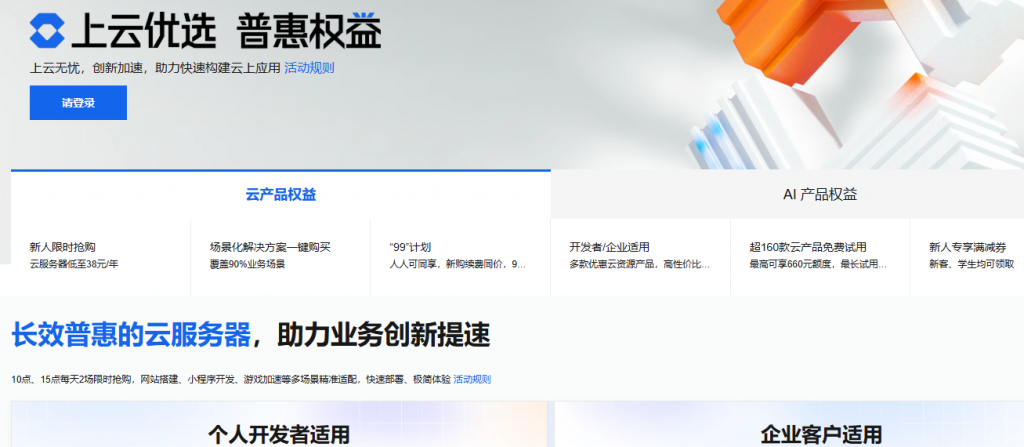Open 活动规则 link below the cloud server heading
Image resolution: width=1024 pixels, height=447 pixels.
tap(472, 380)
